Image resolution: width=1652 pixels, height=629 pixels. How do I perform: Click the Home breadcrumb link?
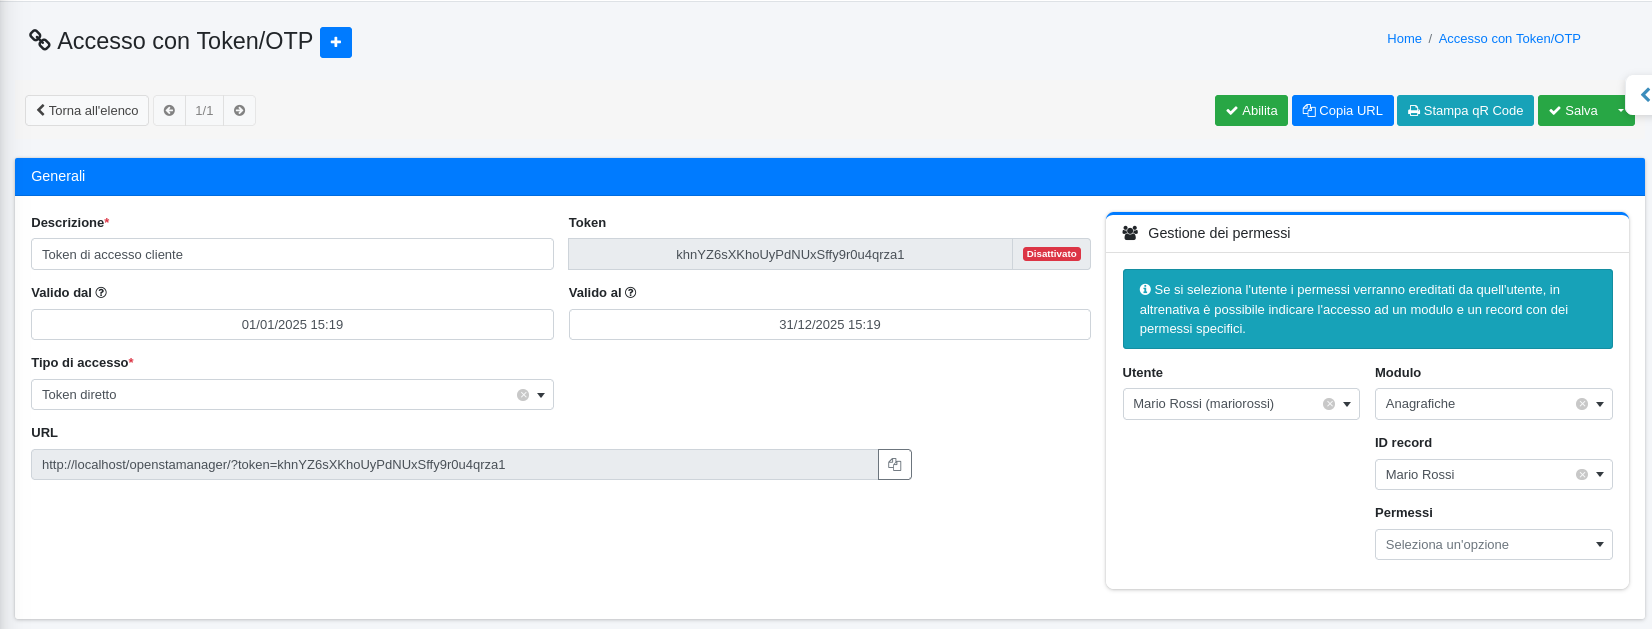pos(1404,39)
